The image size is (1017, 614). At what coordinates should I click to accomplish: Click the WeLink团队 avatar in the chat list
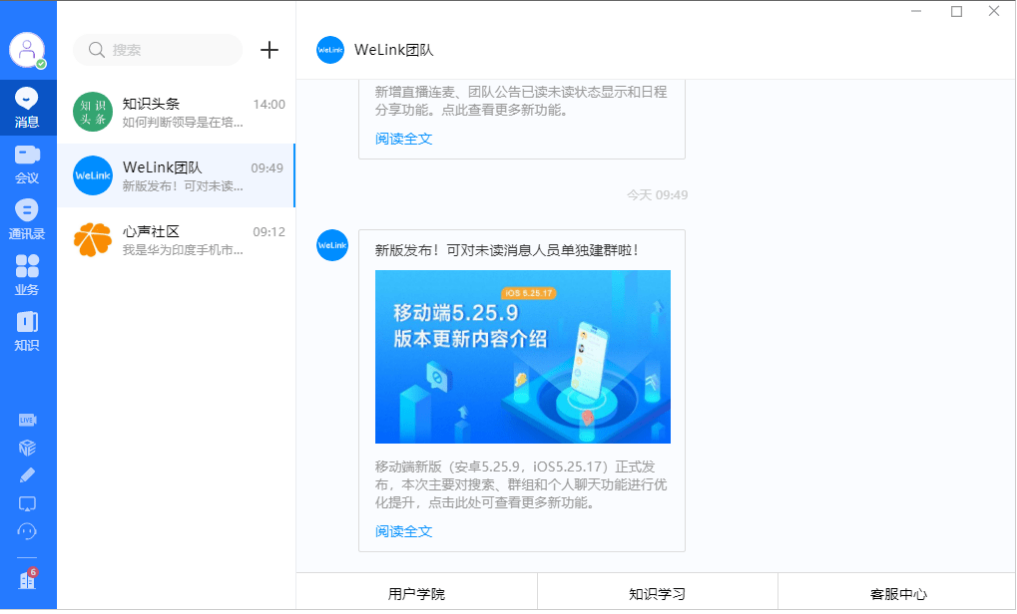coord(93,176)
